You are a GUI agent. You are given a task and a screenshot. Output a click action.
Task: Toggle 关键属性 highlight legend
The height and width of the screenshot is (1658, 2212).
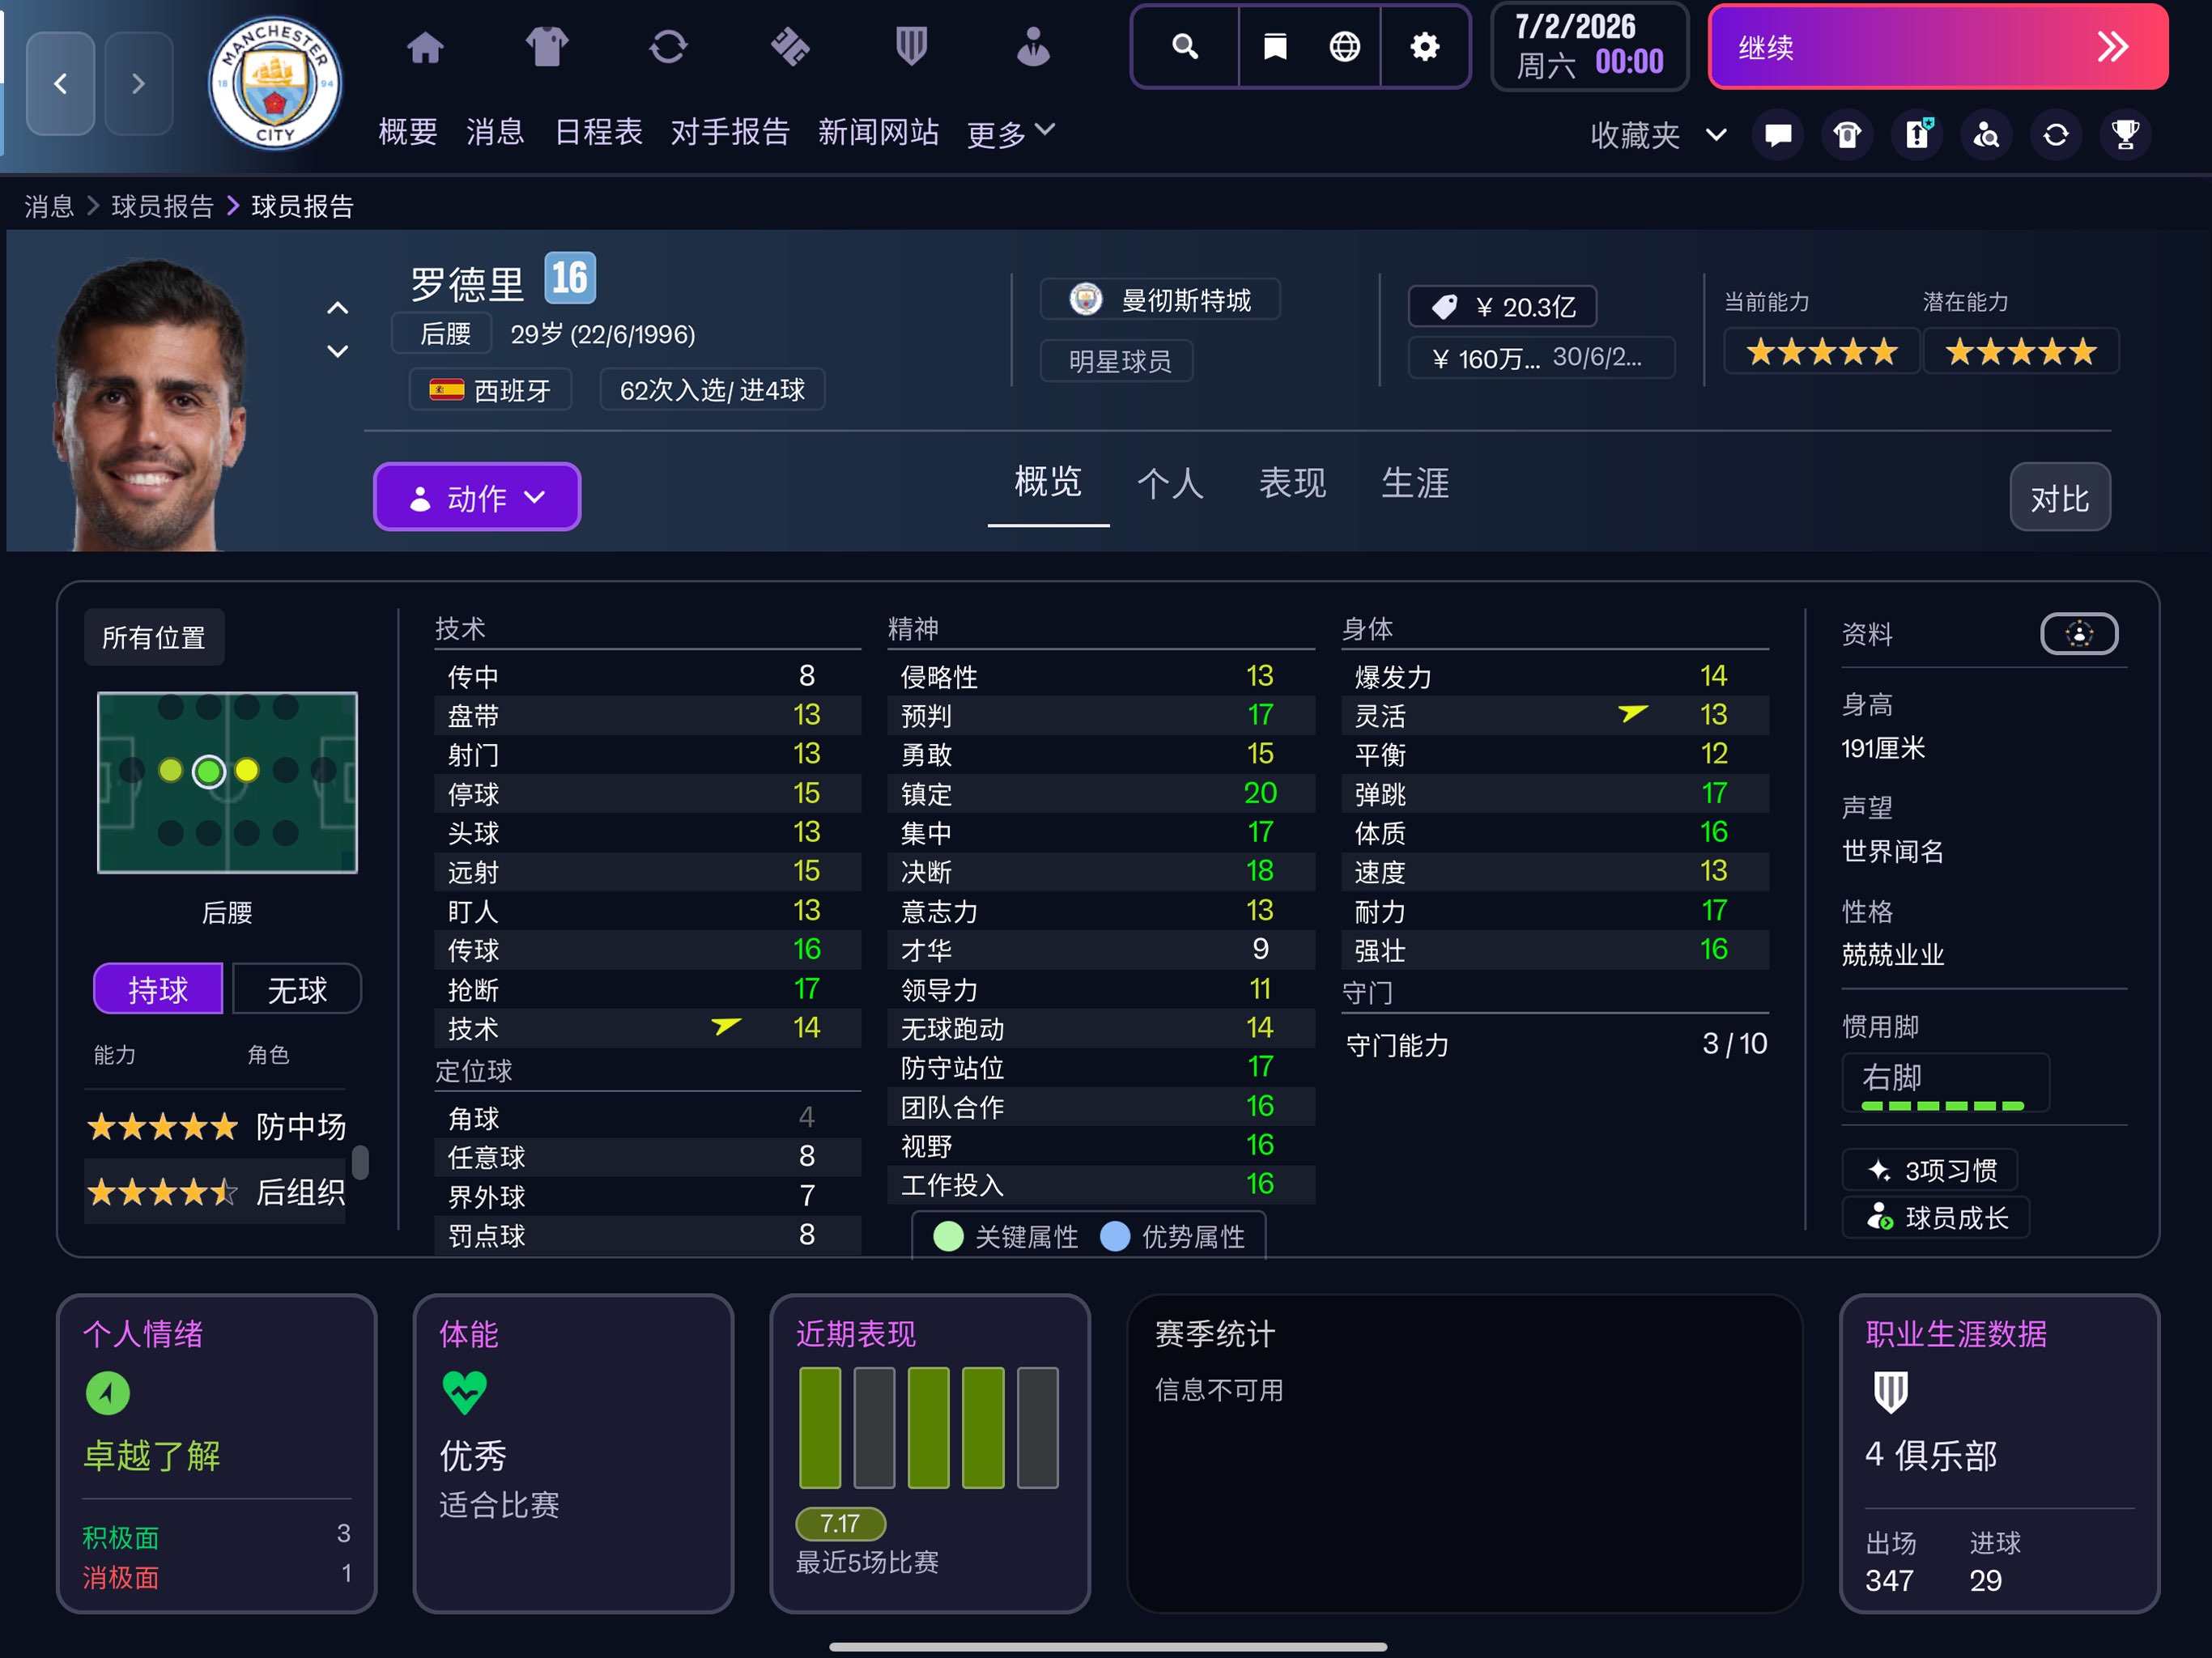point(1006,1237)
